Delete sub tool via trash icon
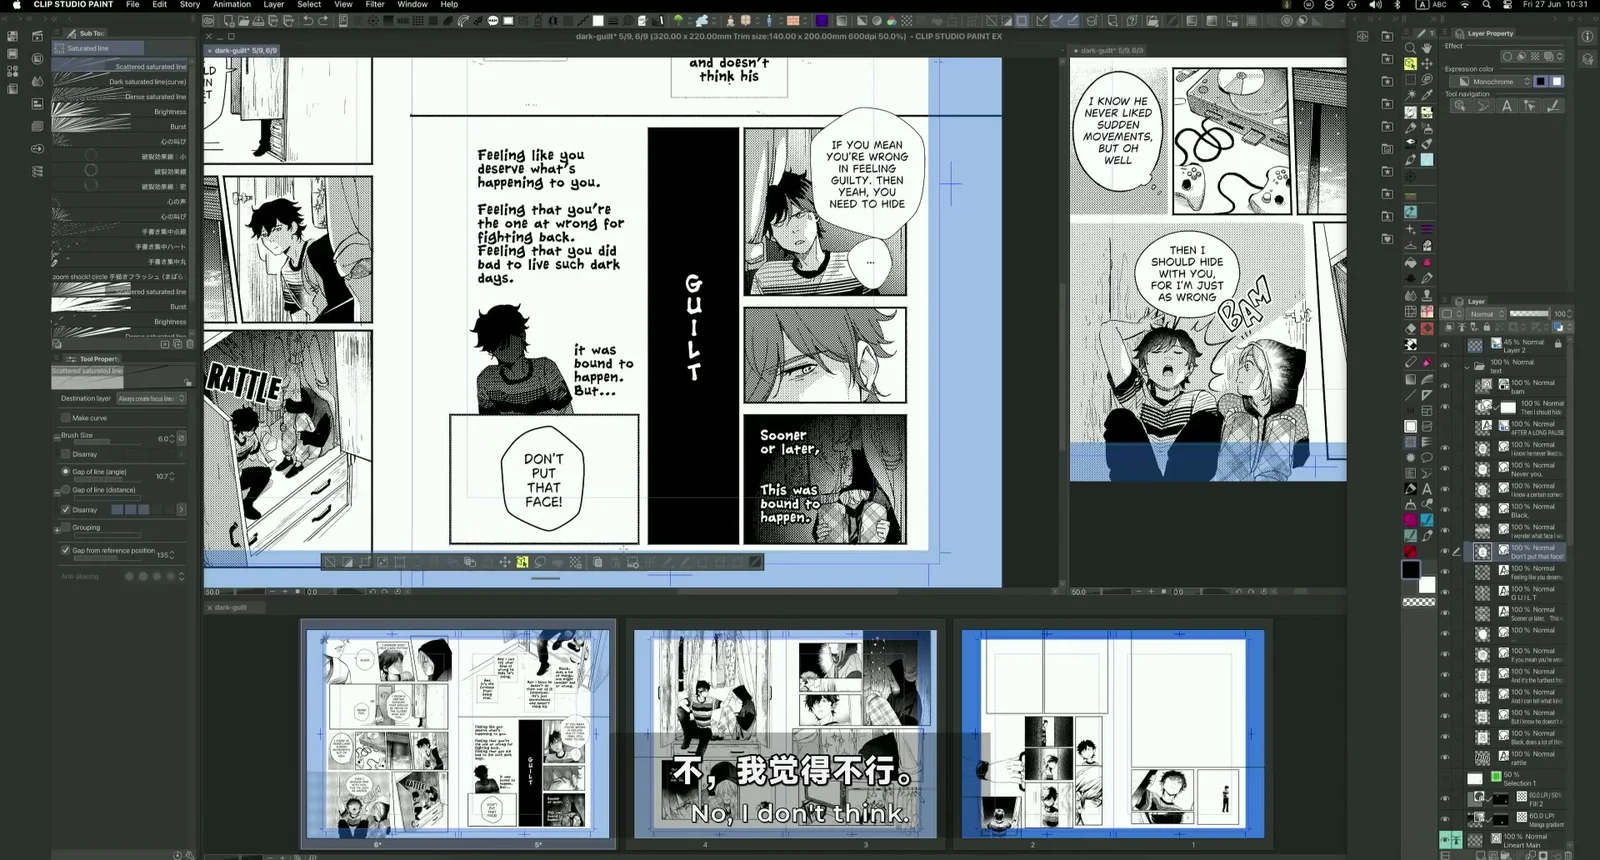The width and height of the screenshot is (1600, 860). coord(190,344)
